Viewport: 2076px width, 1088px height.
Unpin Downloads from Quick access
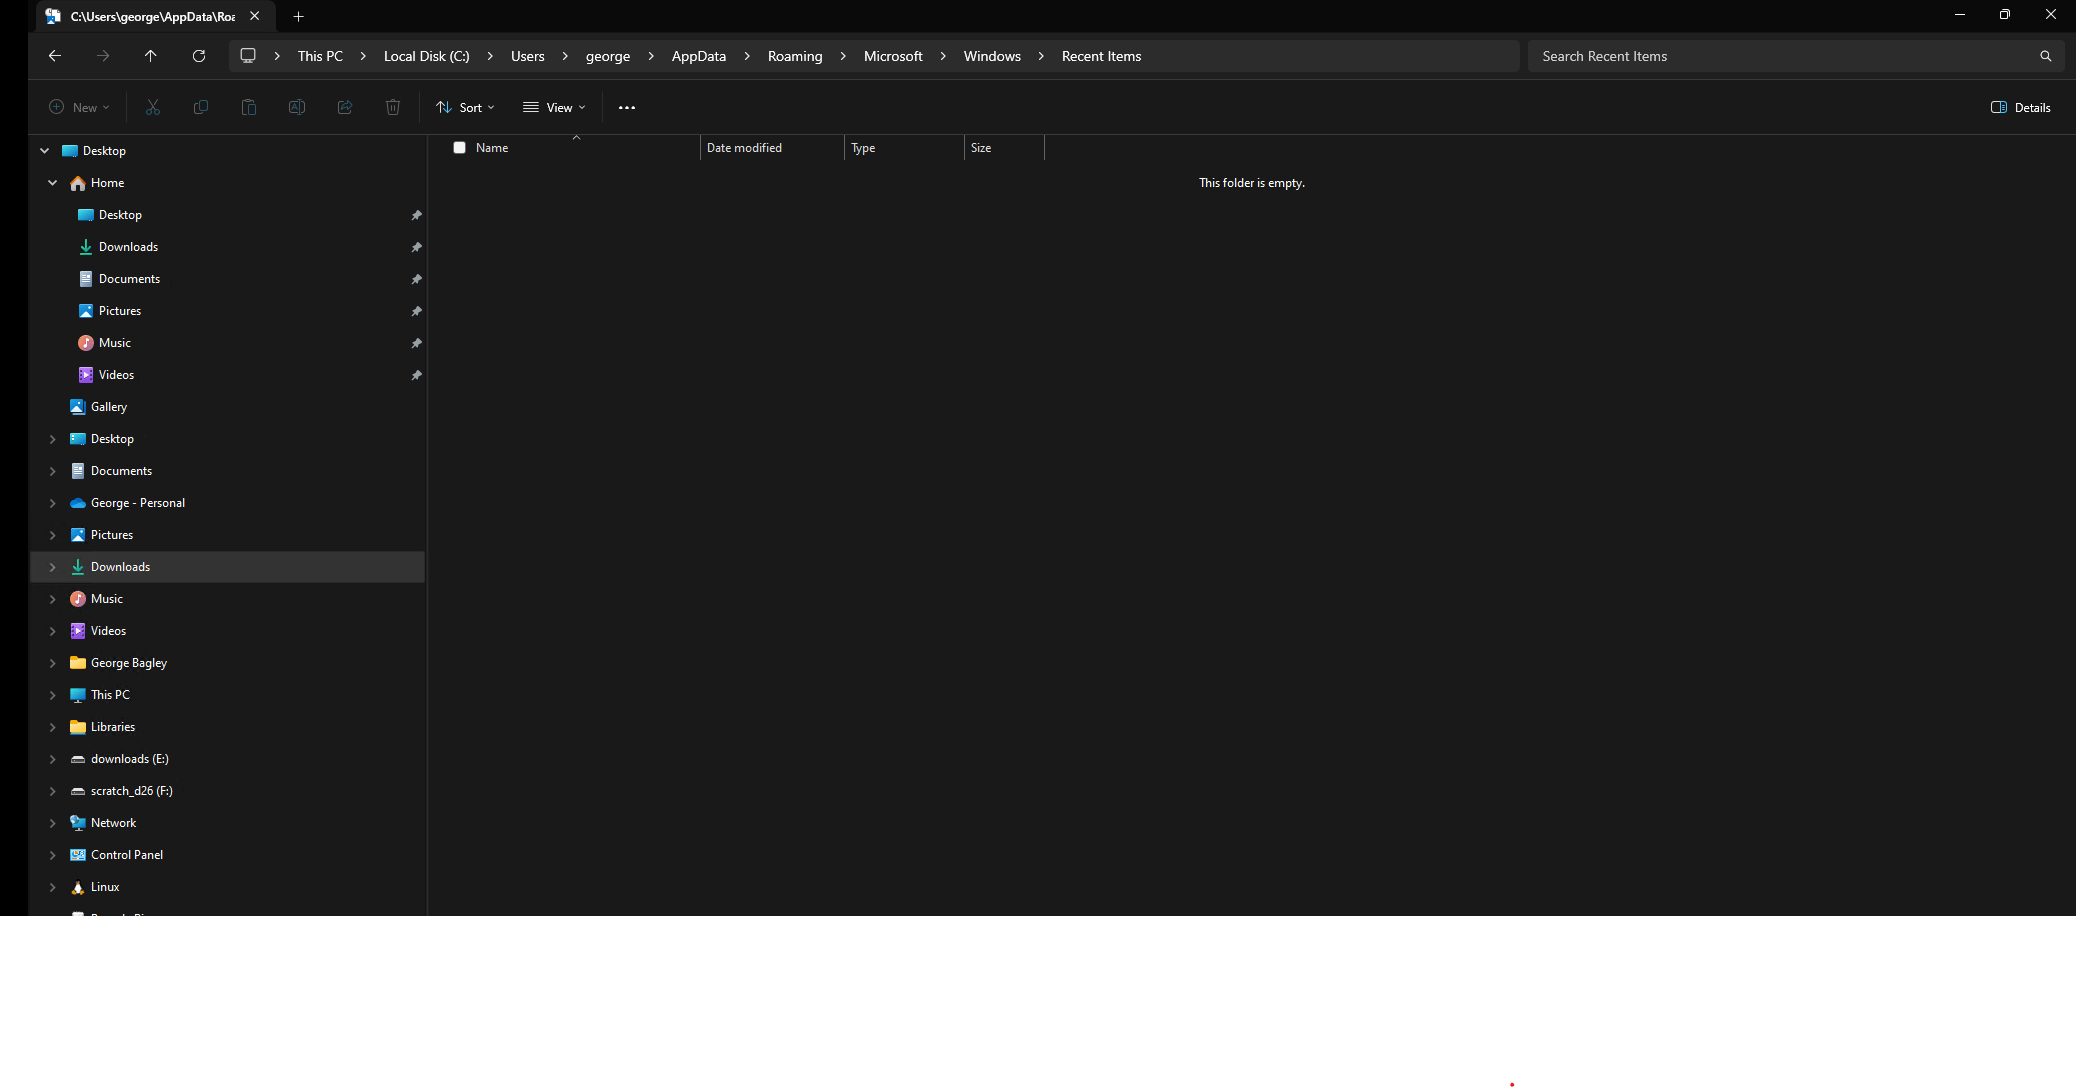click(x=417, y=247)
